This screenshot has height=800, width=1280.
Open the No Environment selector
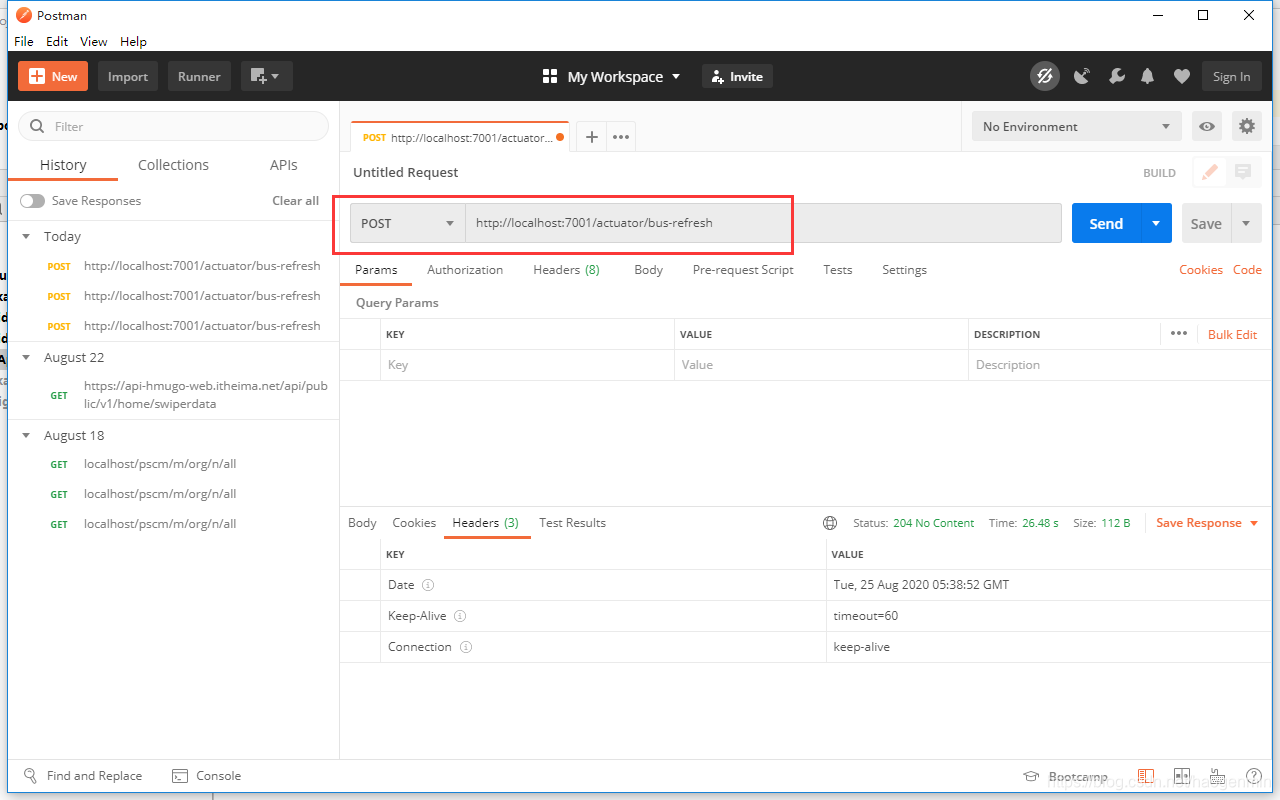click(x=1076, y=126)
